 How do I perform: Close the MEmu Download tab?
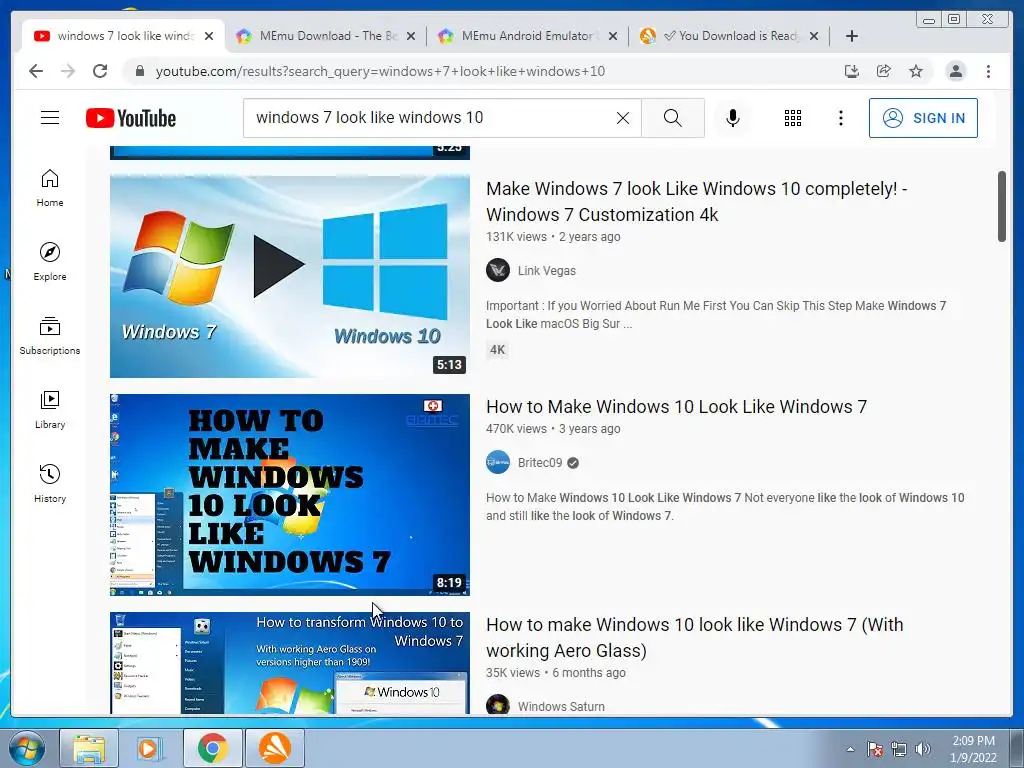click(411, 36)
